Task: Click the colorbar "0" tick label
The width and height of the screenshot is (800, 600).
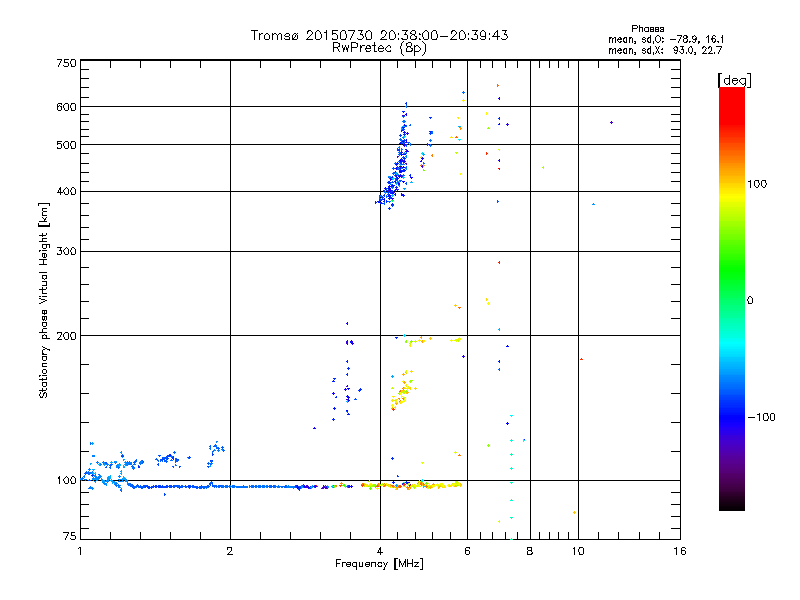Action: point(750,300)
